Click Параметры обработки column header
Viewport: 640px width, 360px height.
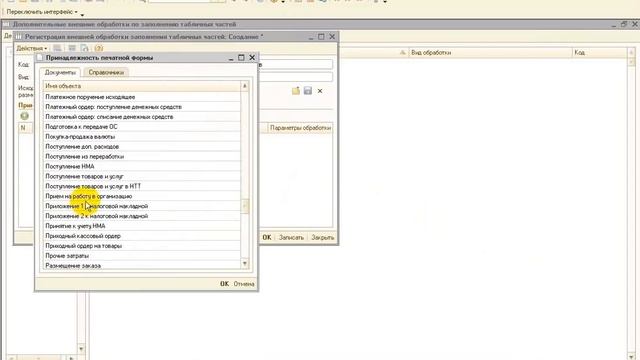click(300, 128)
